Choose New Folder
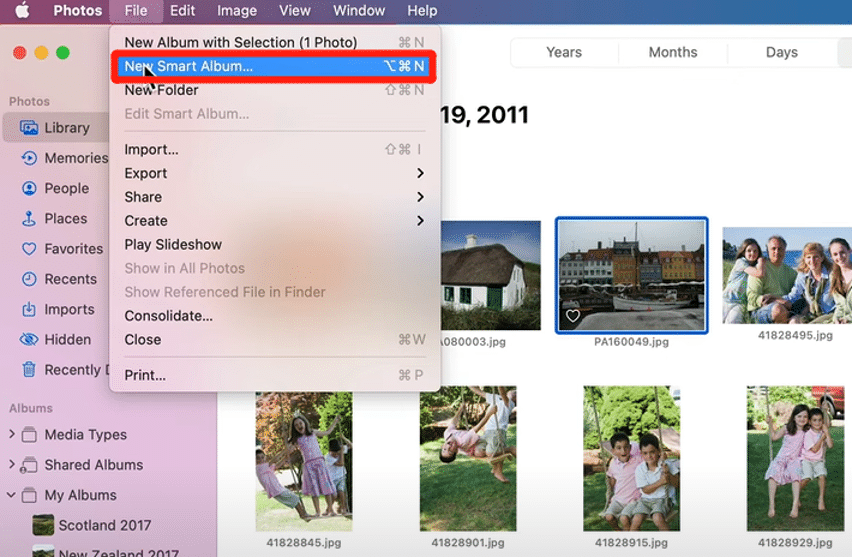The height and width of the screenshot is (558, 852). [274, 90]
